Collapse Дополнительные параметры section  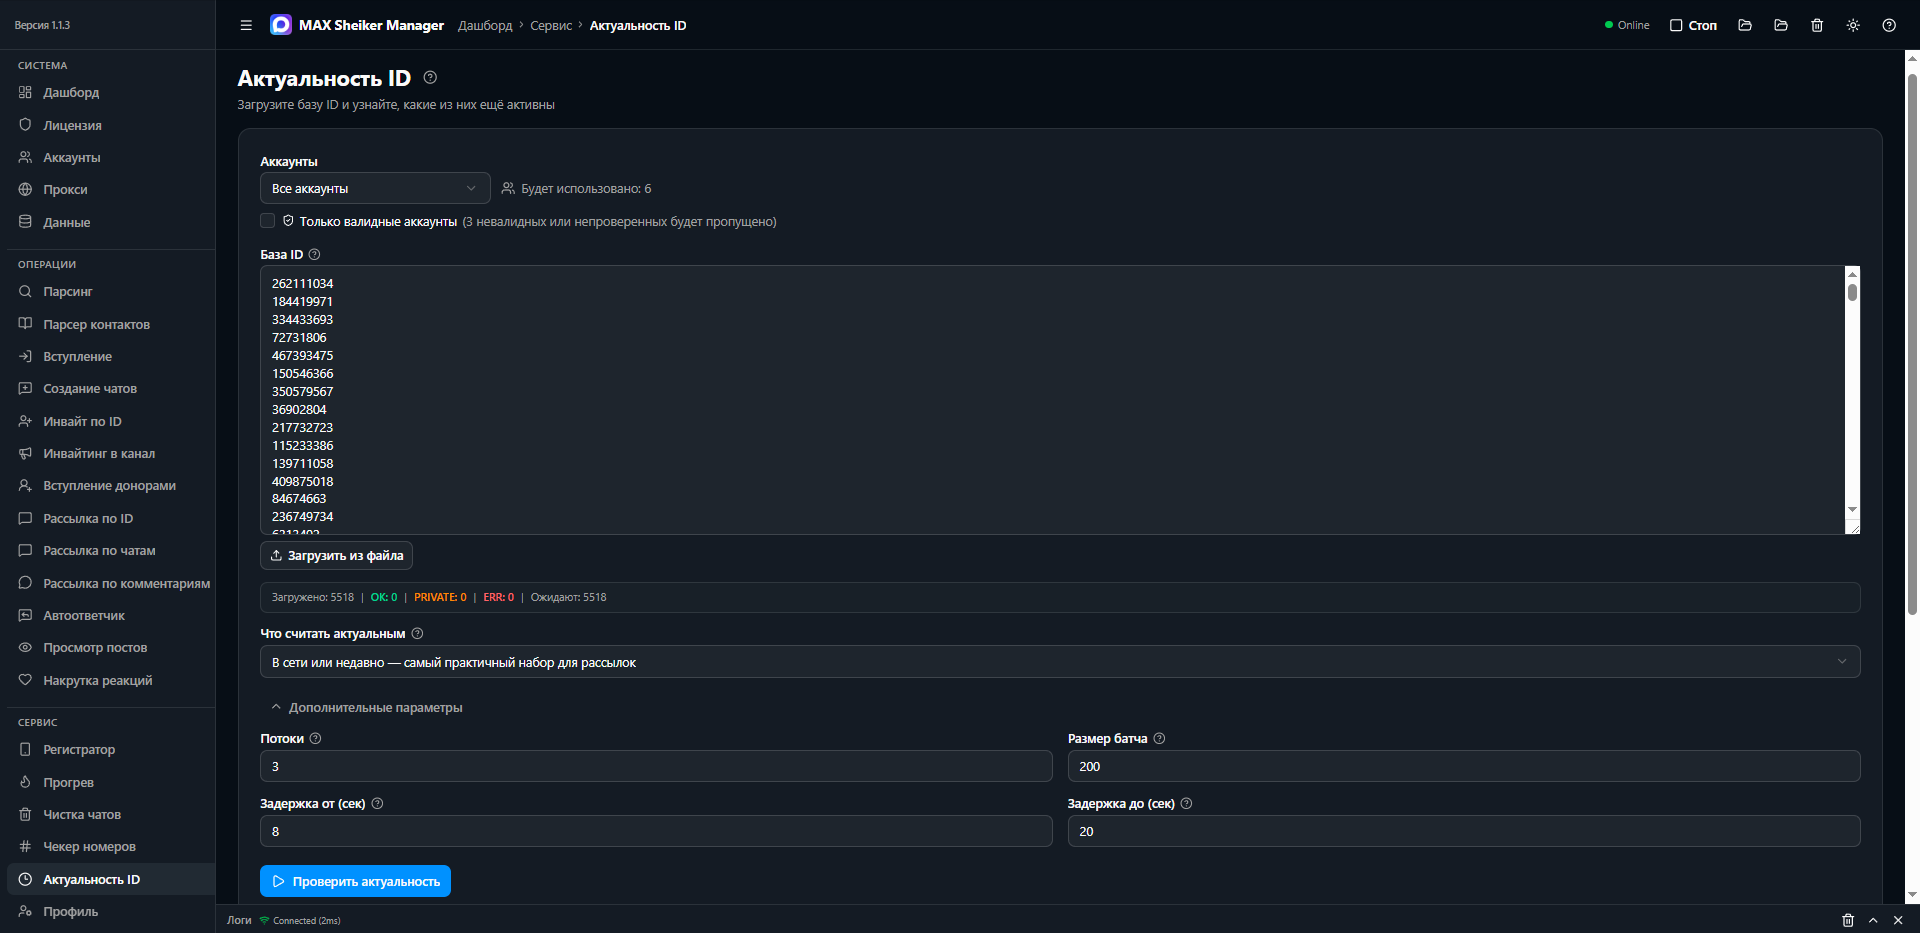pos(366,708)
